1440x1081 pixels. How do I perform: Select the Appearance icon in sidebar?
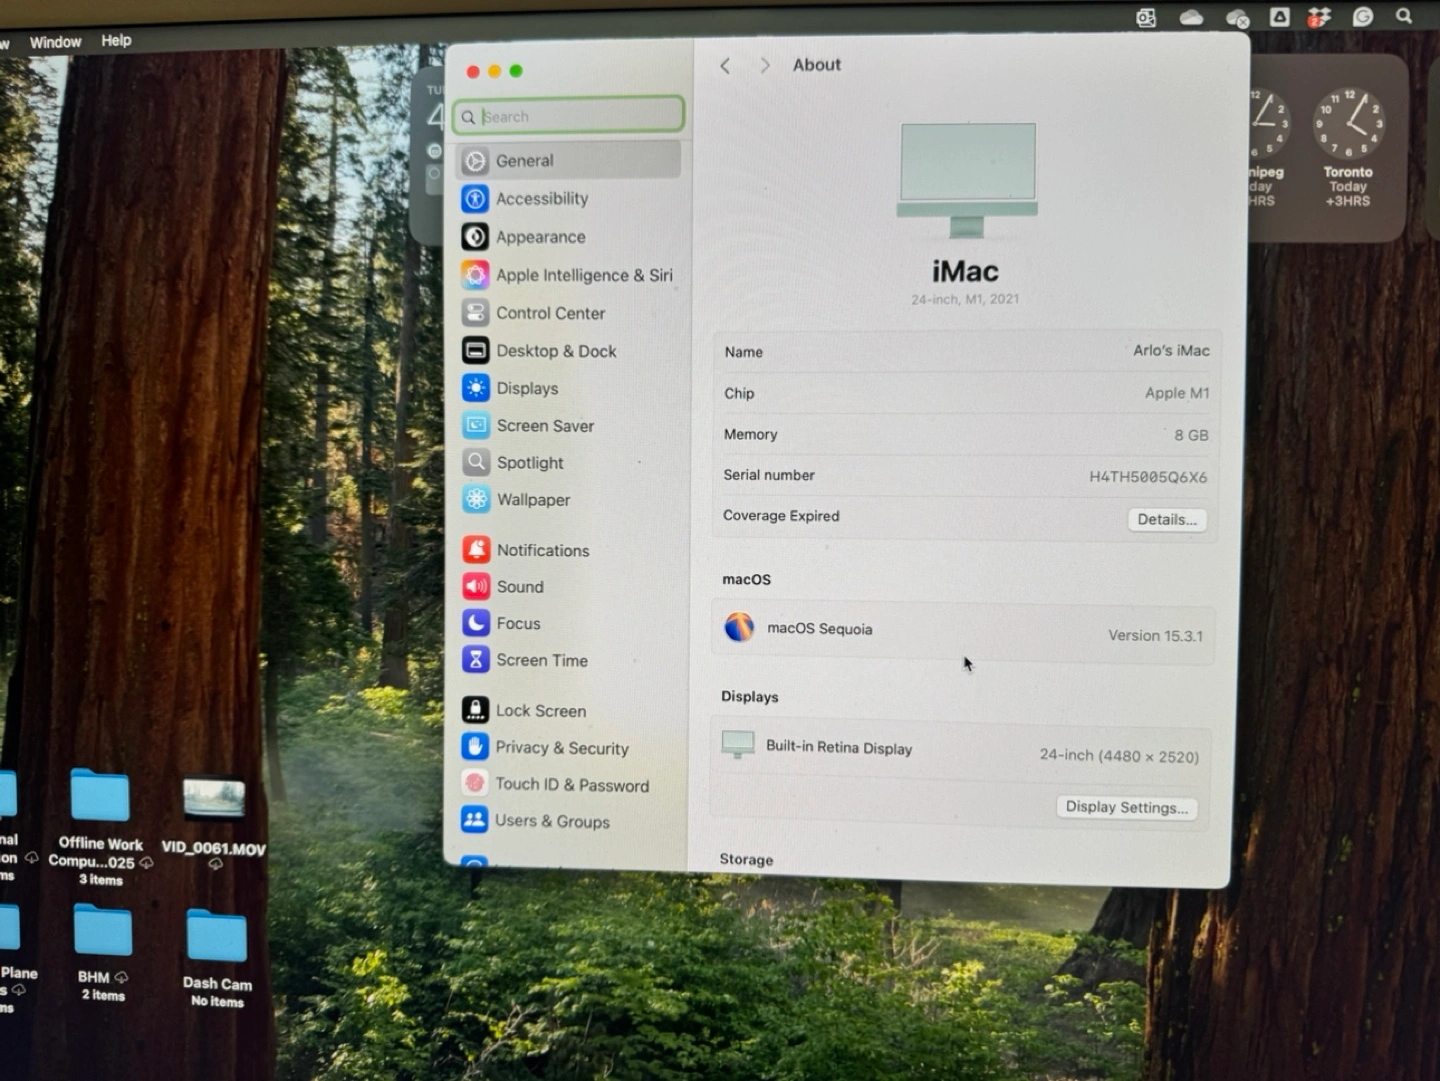pos(475,237)
